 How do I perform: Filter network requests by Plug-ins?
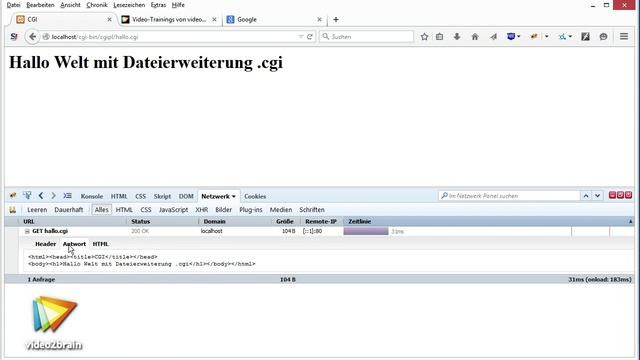[x=251, y=210]
